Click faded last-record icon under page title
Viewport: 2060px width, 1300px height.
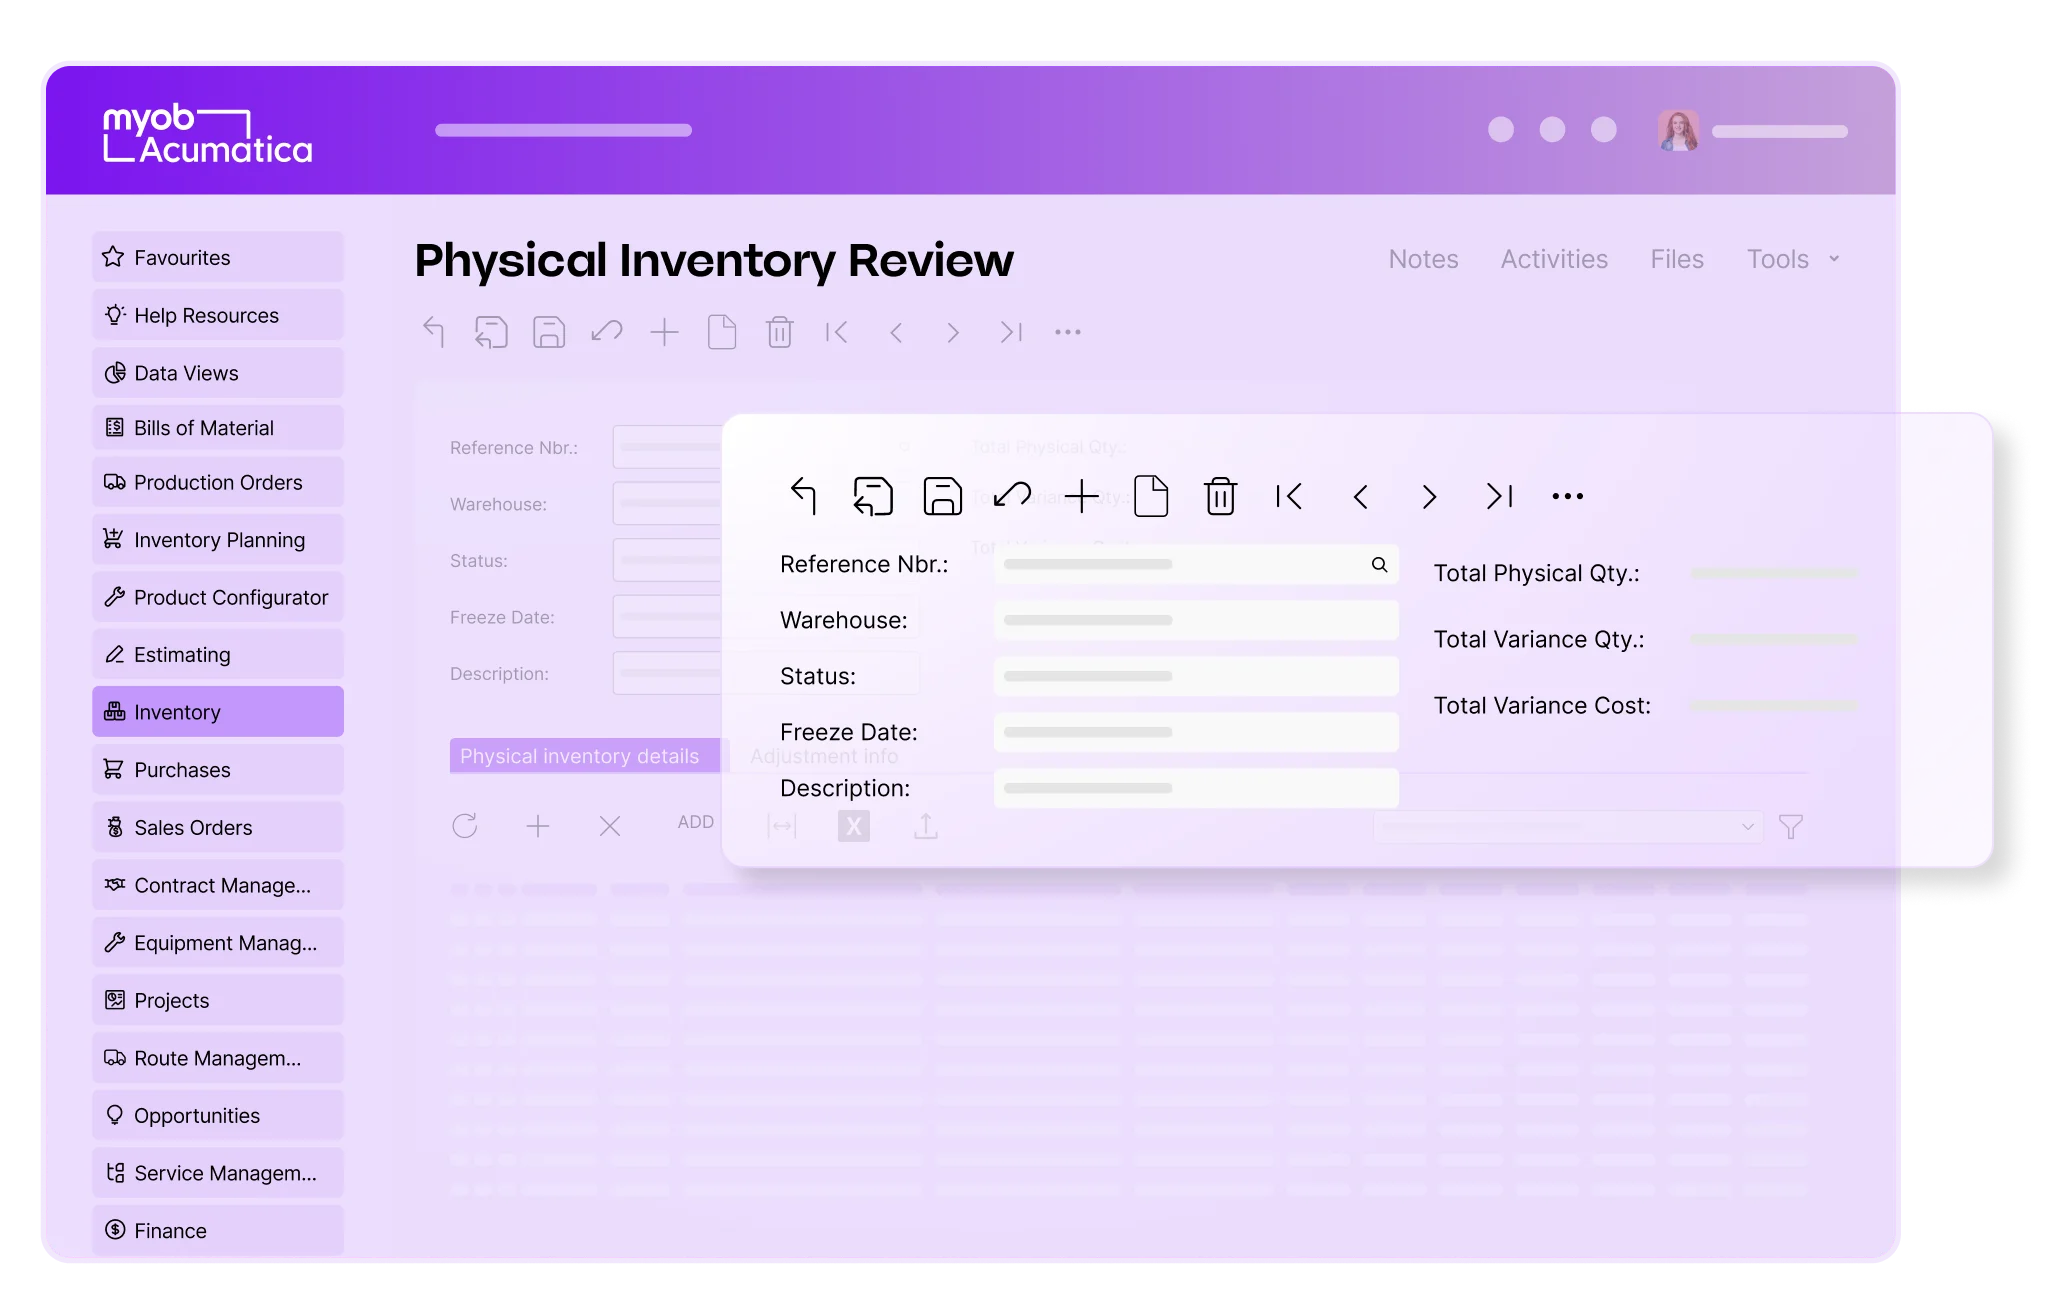point(1011,332)
